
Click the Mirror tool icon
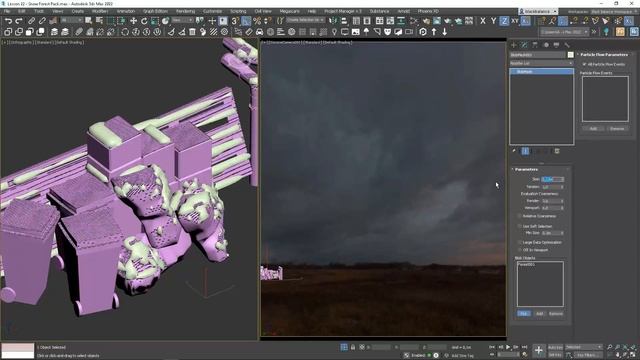coord(333,20)
